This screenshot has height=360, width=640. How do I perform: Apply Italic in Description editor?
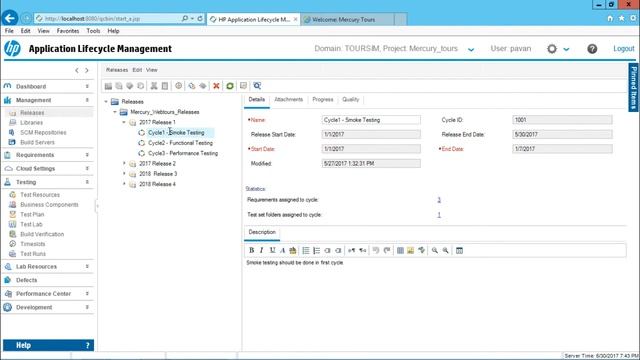click(x=262, y=250)
